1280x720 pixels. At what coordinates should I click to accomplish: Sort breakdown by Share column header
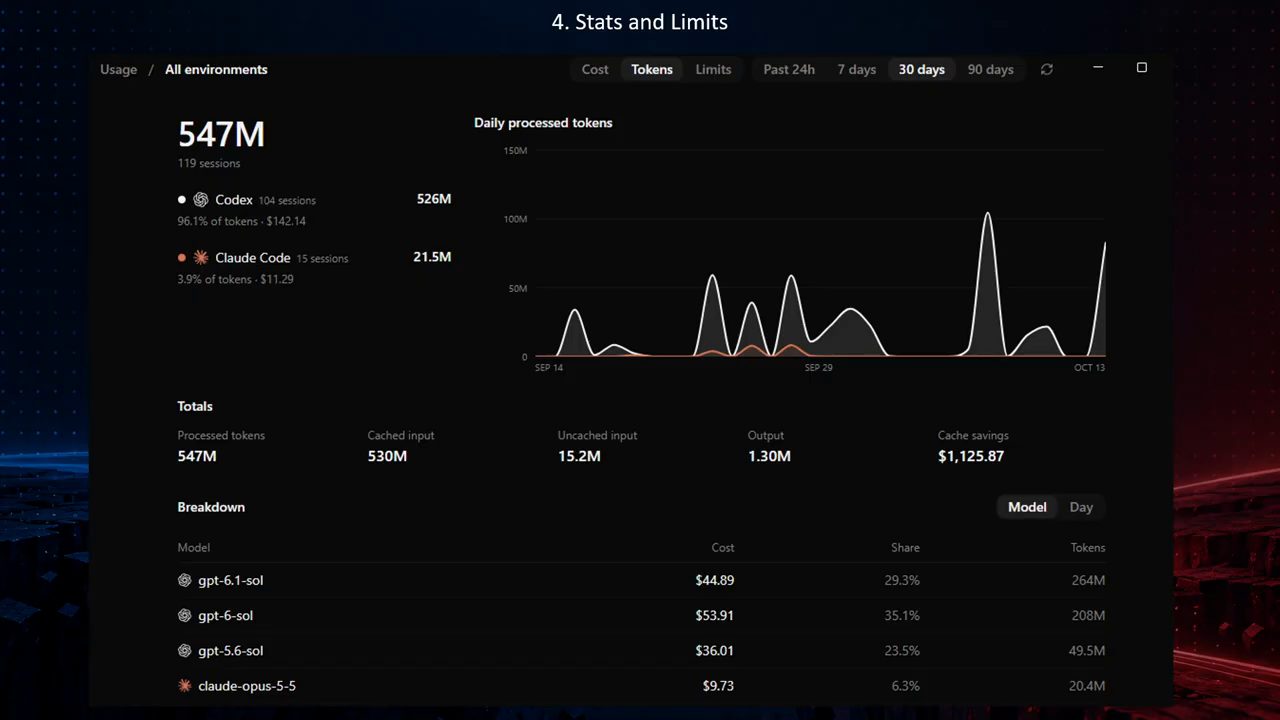tap(905, 547)
